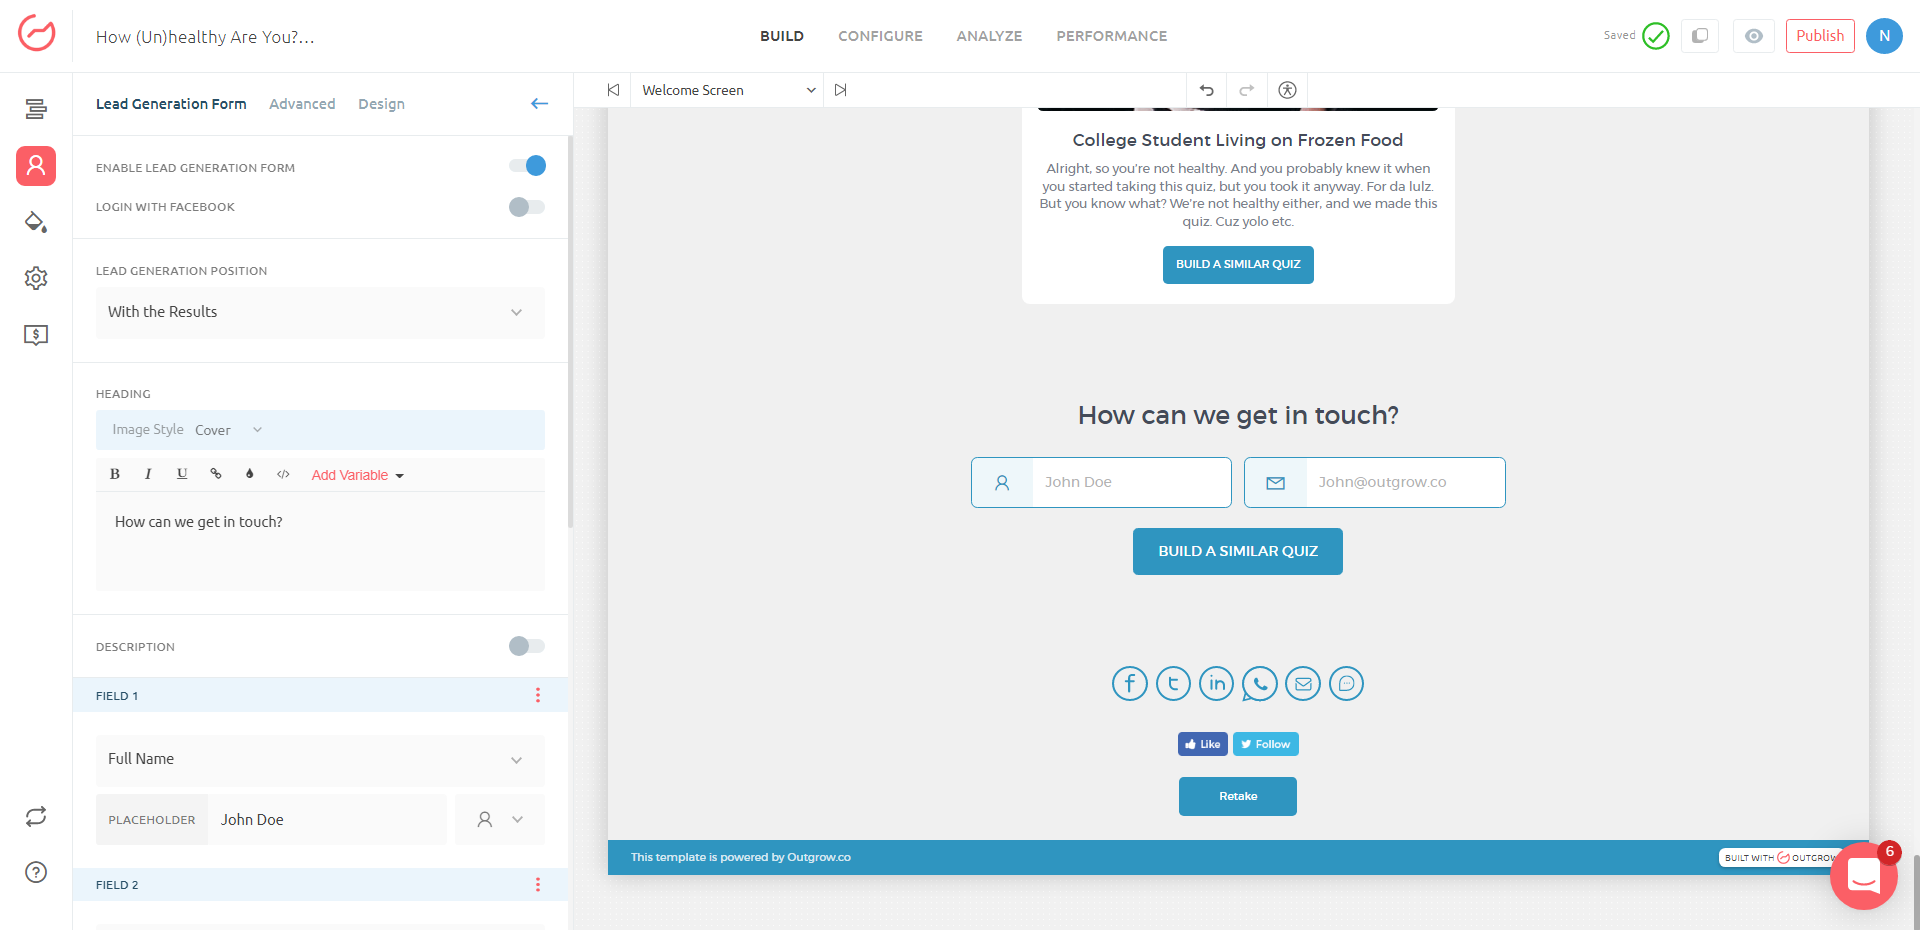The height and width of the screenshot is (930, 1920).
Task: Go to next screen arrow
Action: click(x=841, y=90)
